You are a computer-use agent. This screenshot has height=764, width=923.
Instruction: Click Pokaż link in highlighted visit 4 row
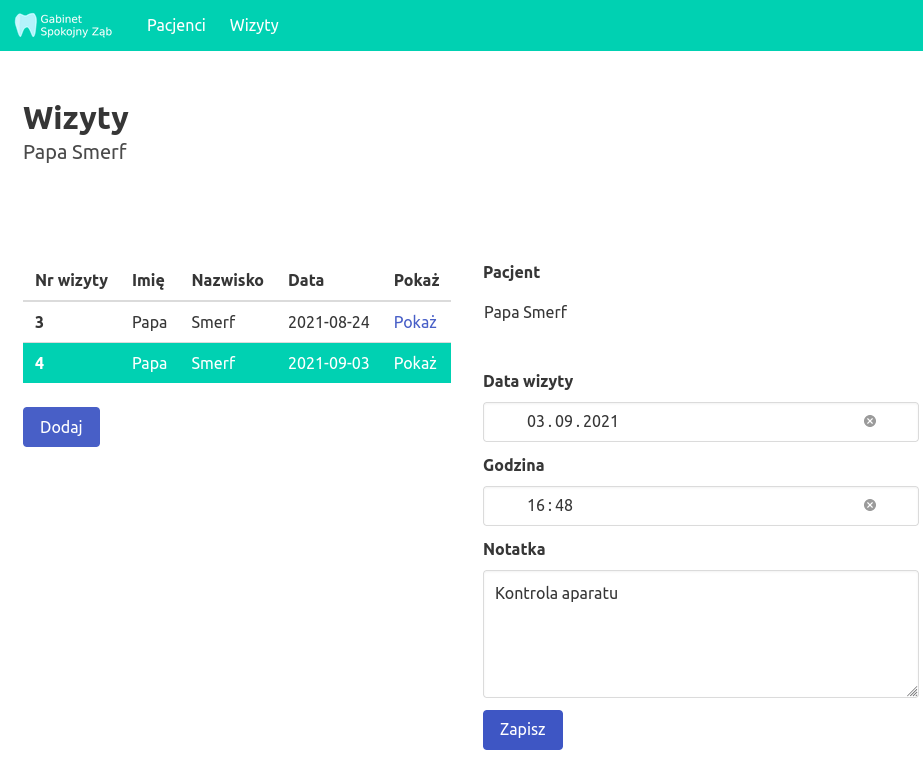[415, 363]
